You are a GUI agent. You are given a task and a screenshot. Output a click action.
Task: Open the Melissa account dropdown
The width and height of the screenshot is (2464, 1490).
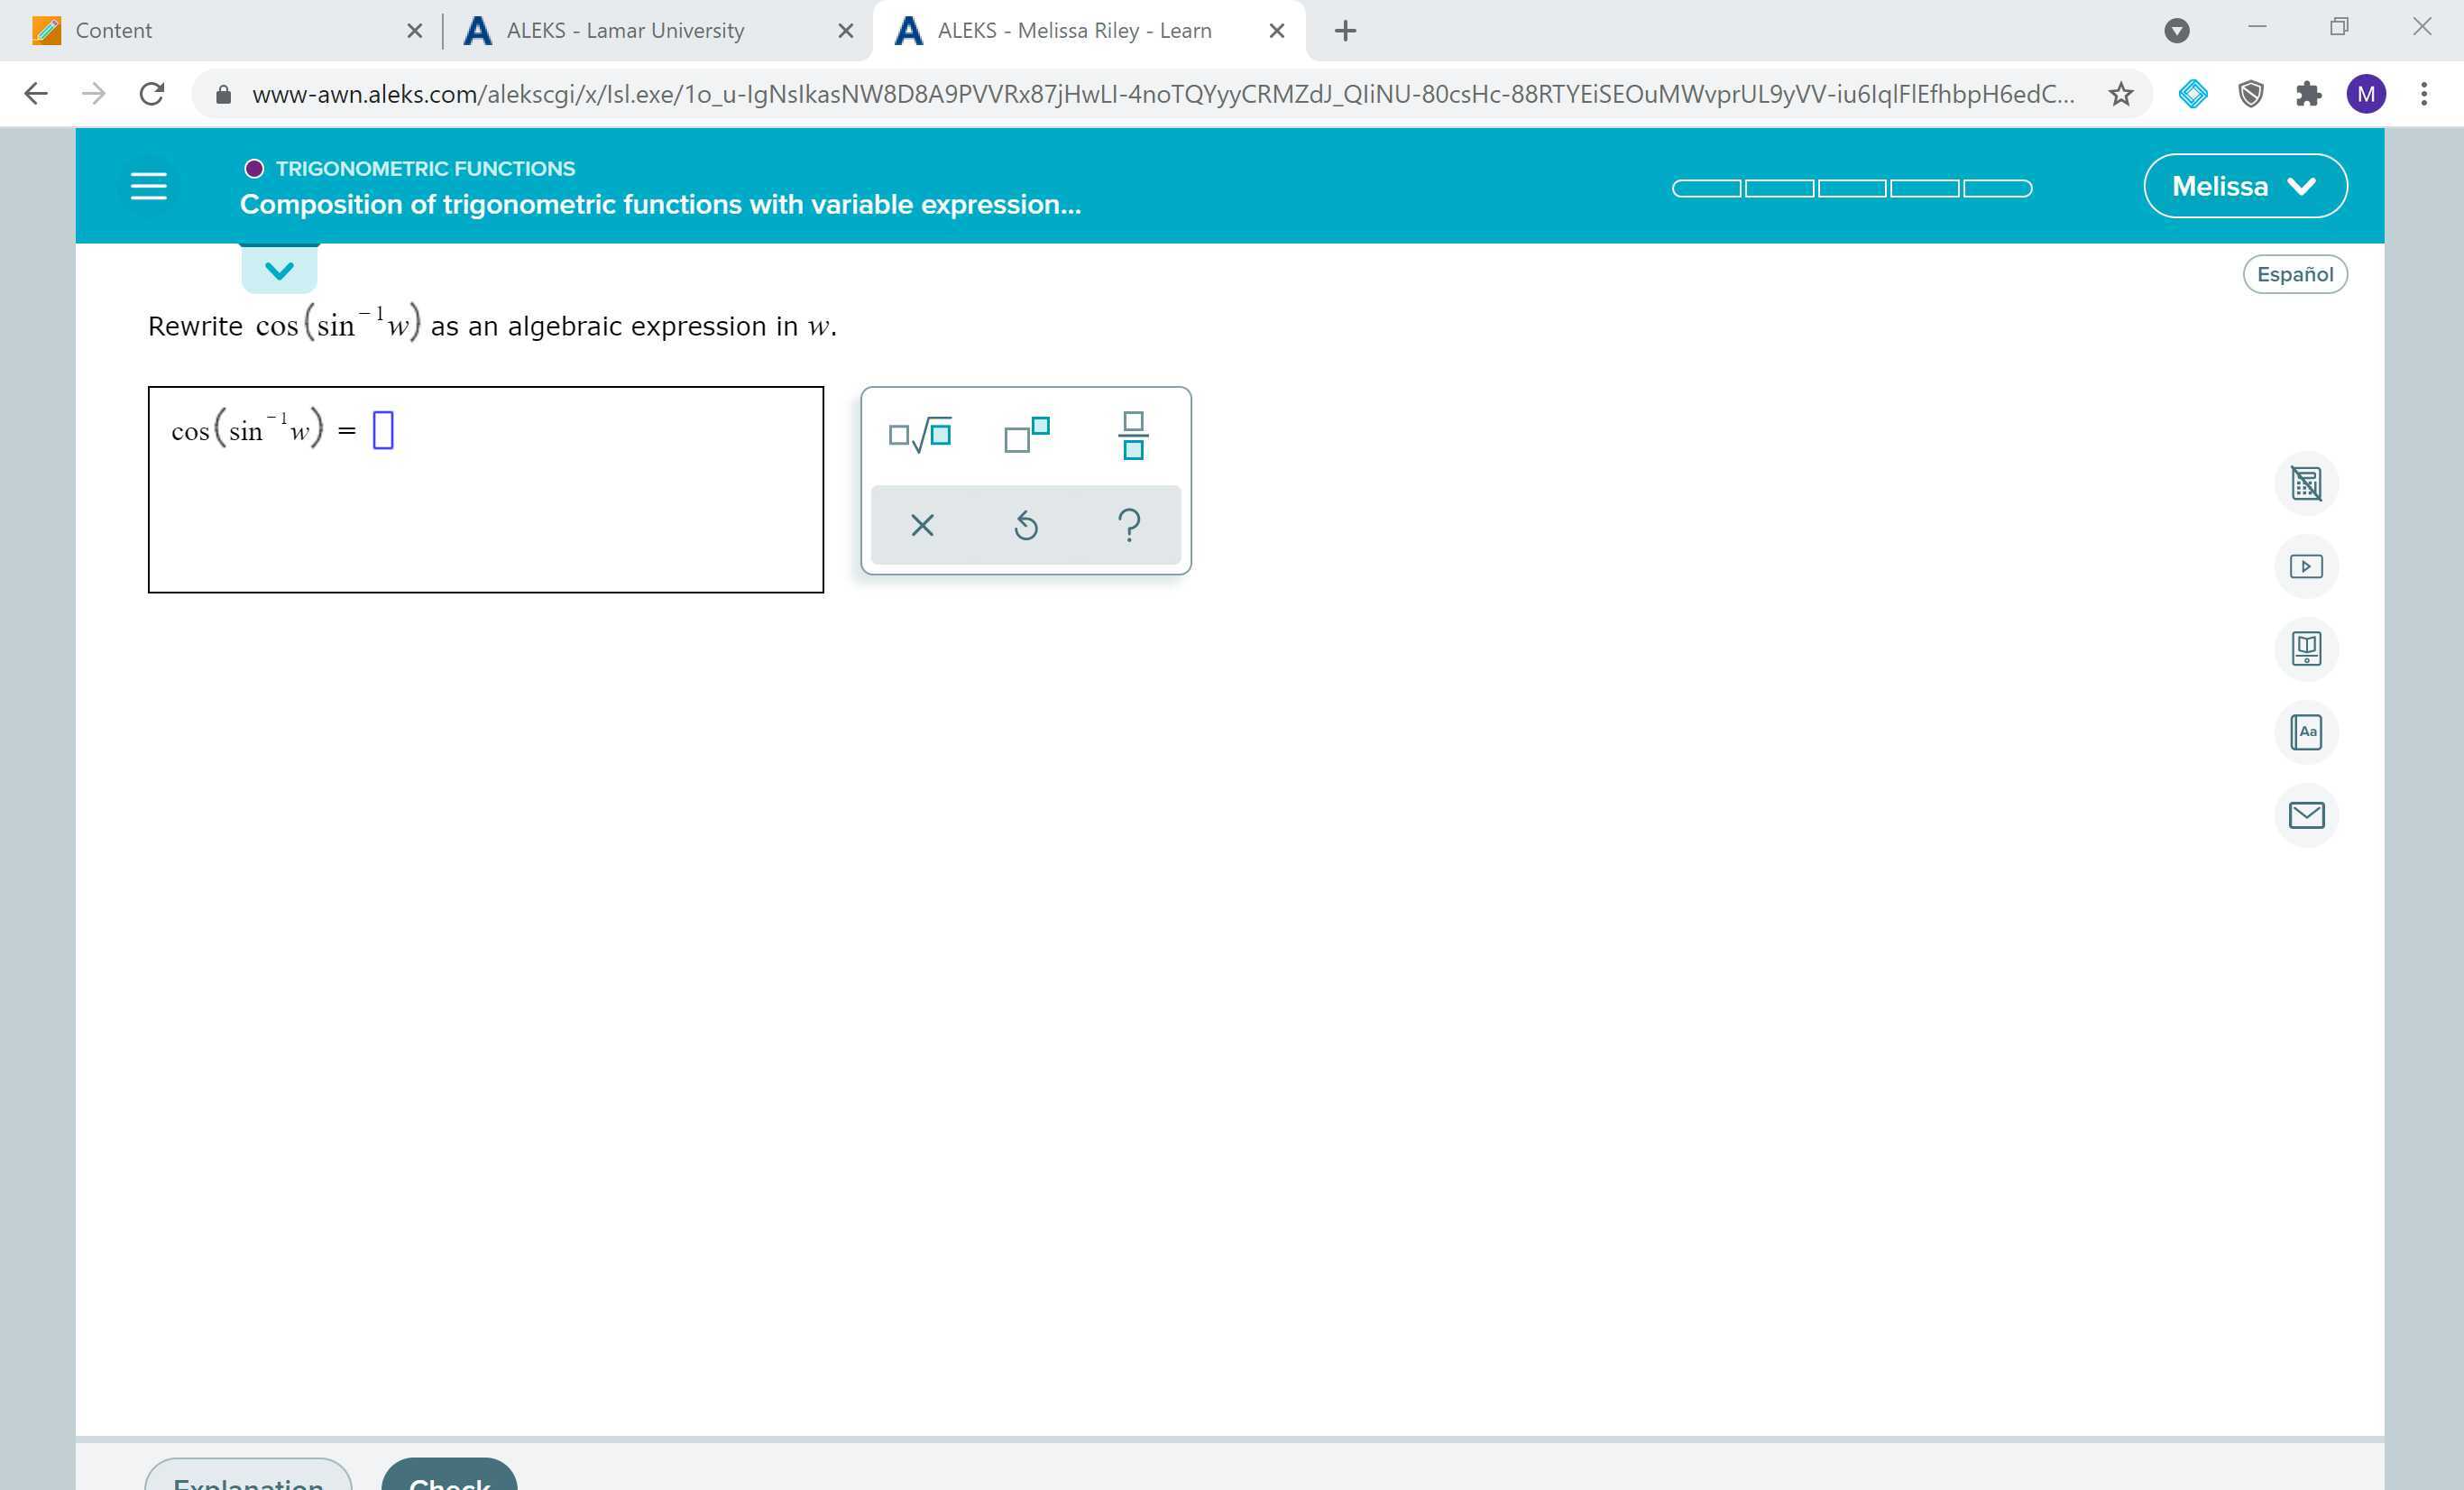coord(2245,185)
